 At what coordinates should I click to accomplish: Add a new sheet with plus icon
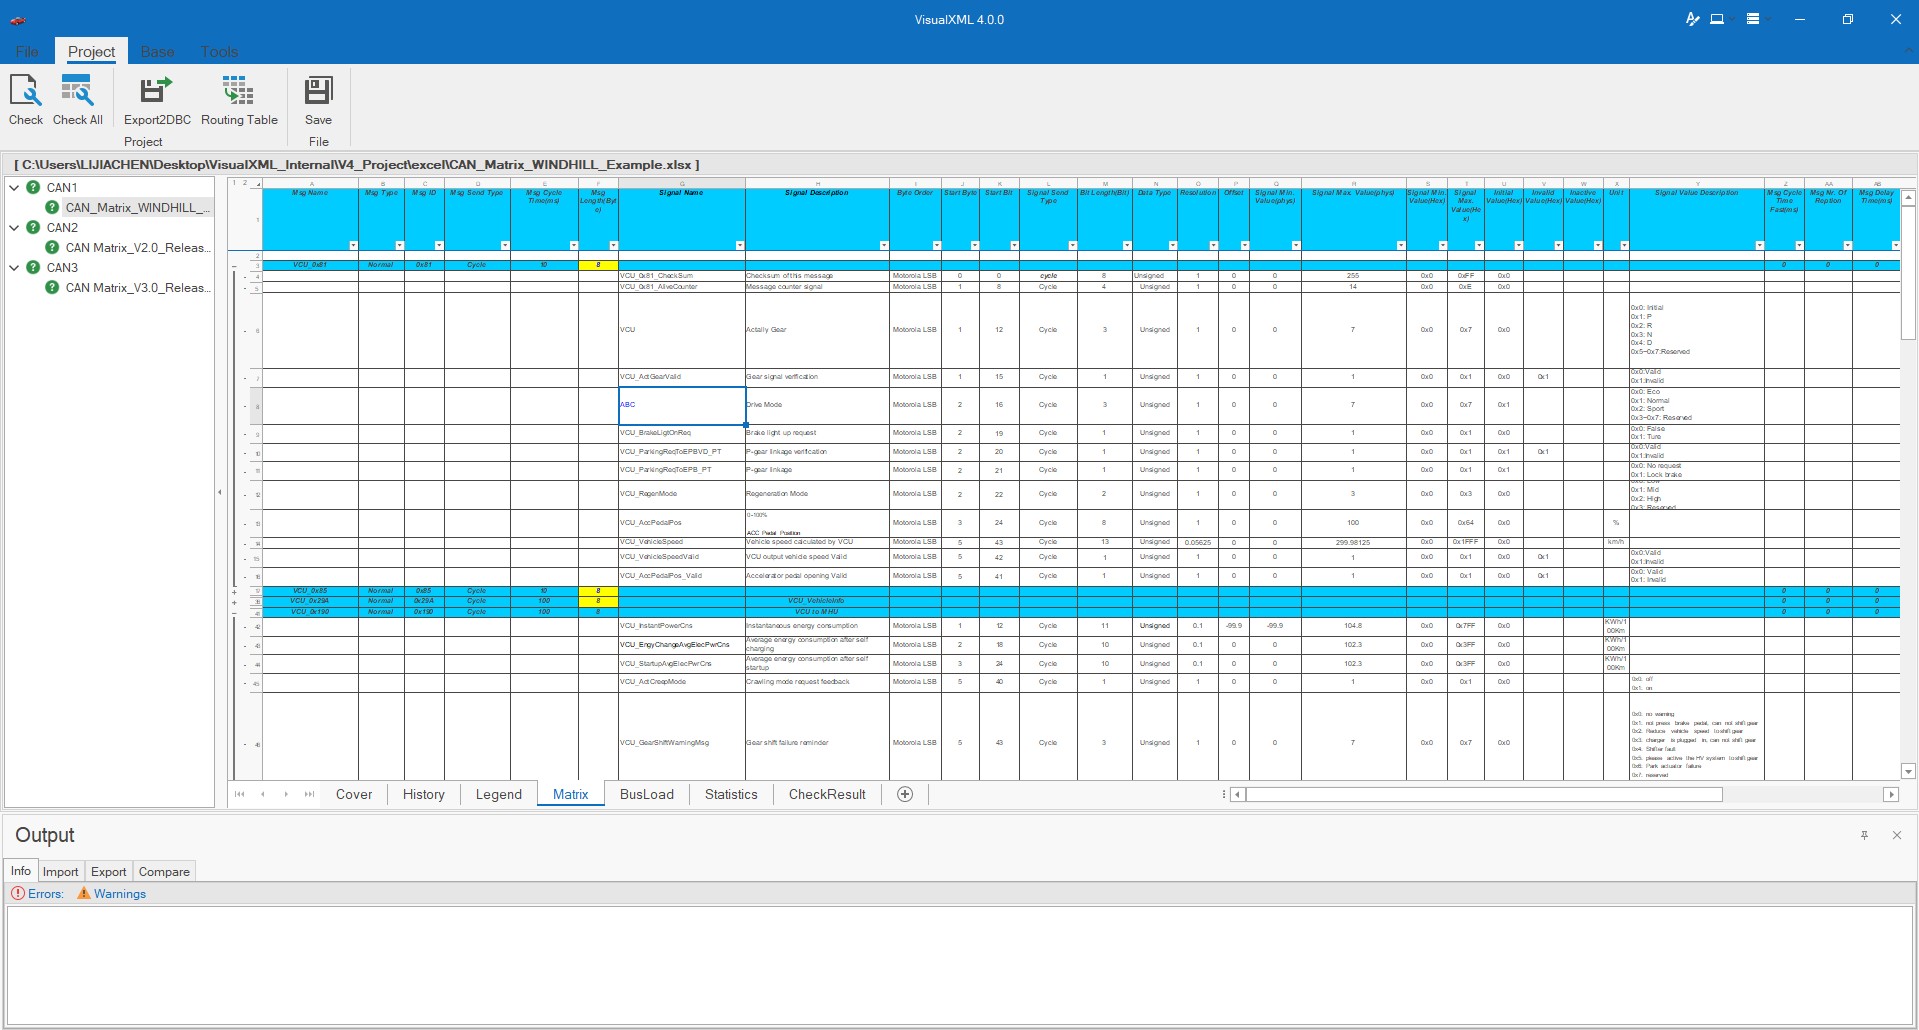905,794
